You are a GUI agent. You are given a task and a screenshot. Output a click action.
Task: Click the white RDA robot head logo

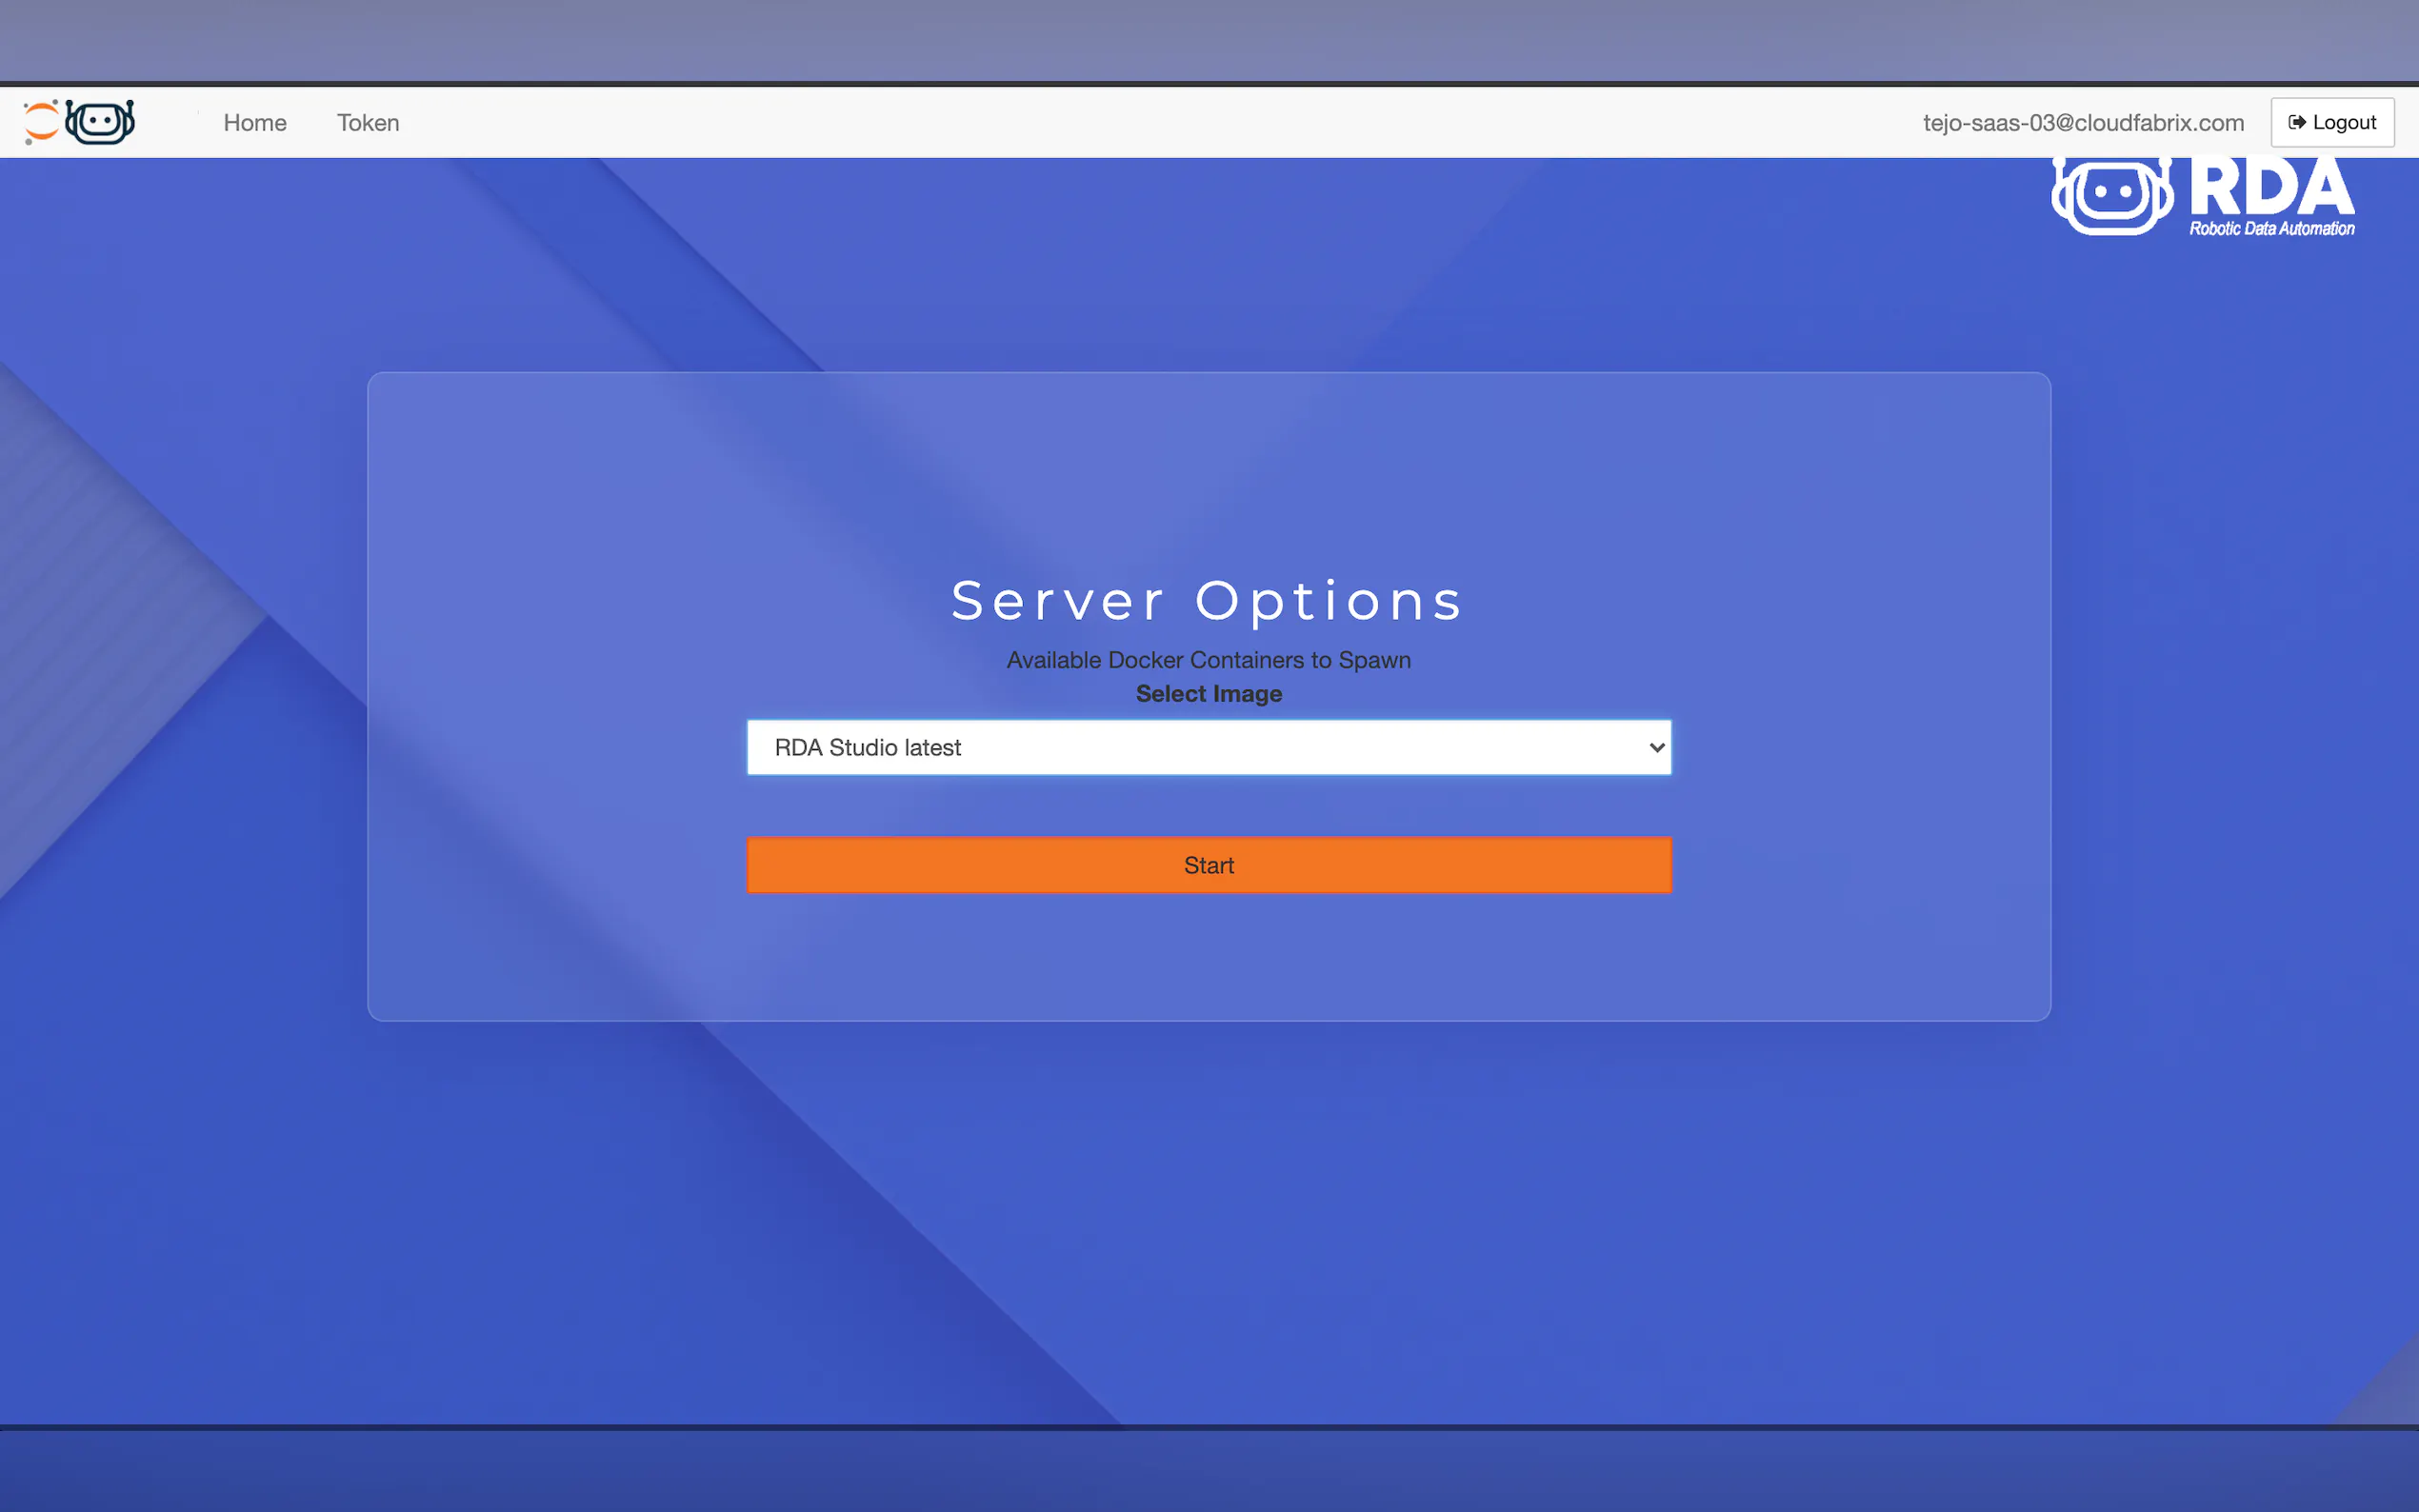[x=2111, y=195]
